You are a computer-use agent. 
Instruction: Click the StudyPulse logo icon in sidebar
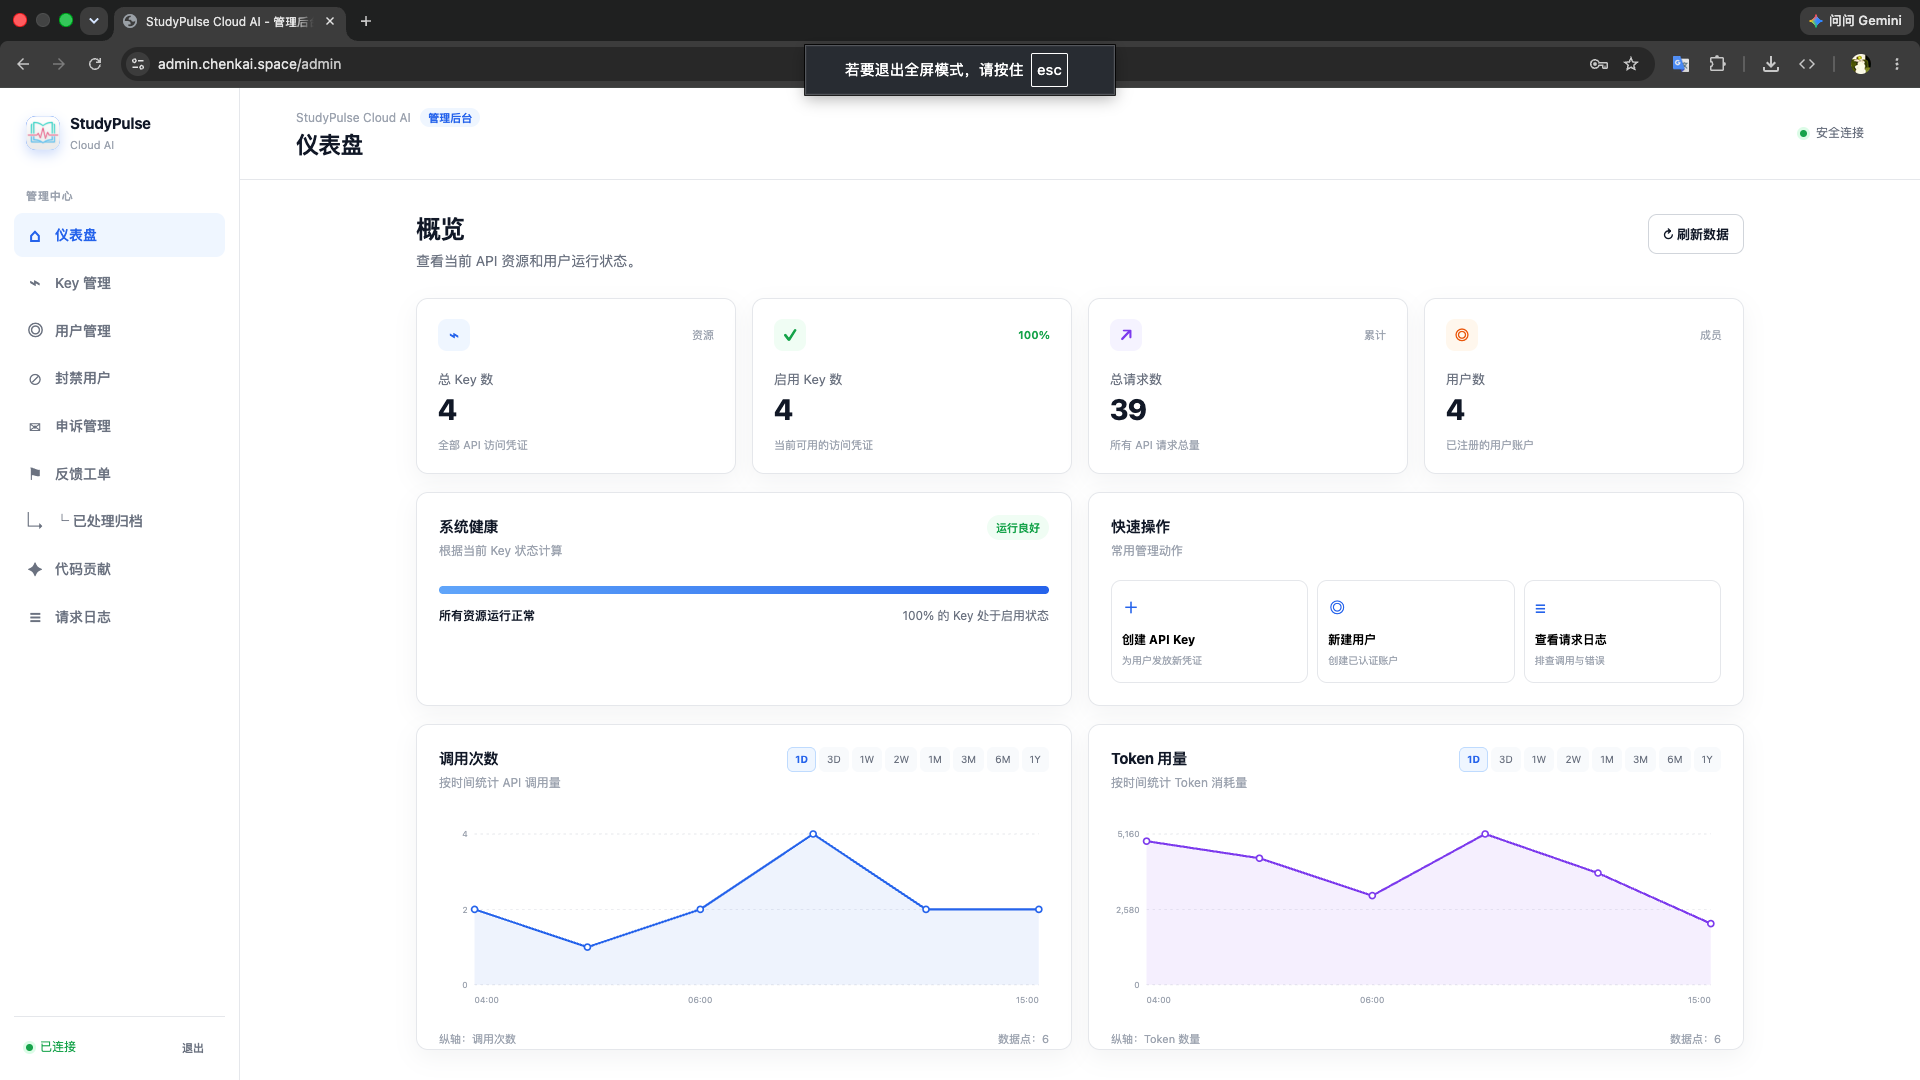click(43, 133)
